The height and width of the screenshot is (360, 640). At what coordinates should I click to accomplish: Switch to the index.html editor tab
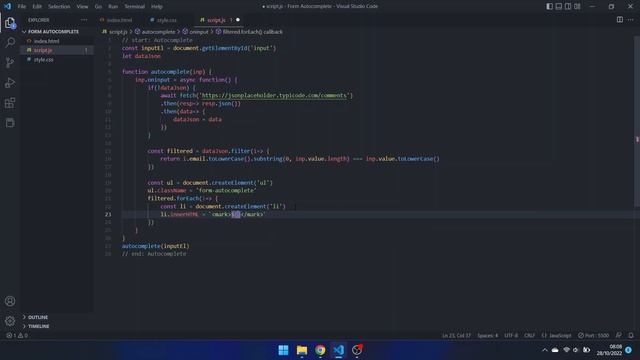click(116, 20)
